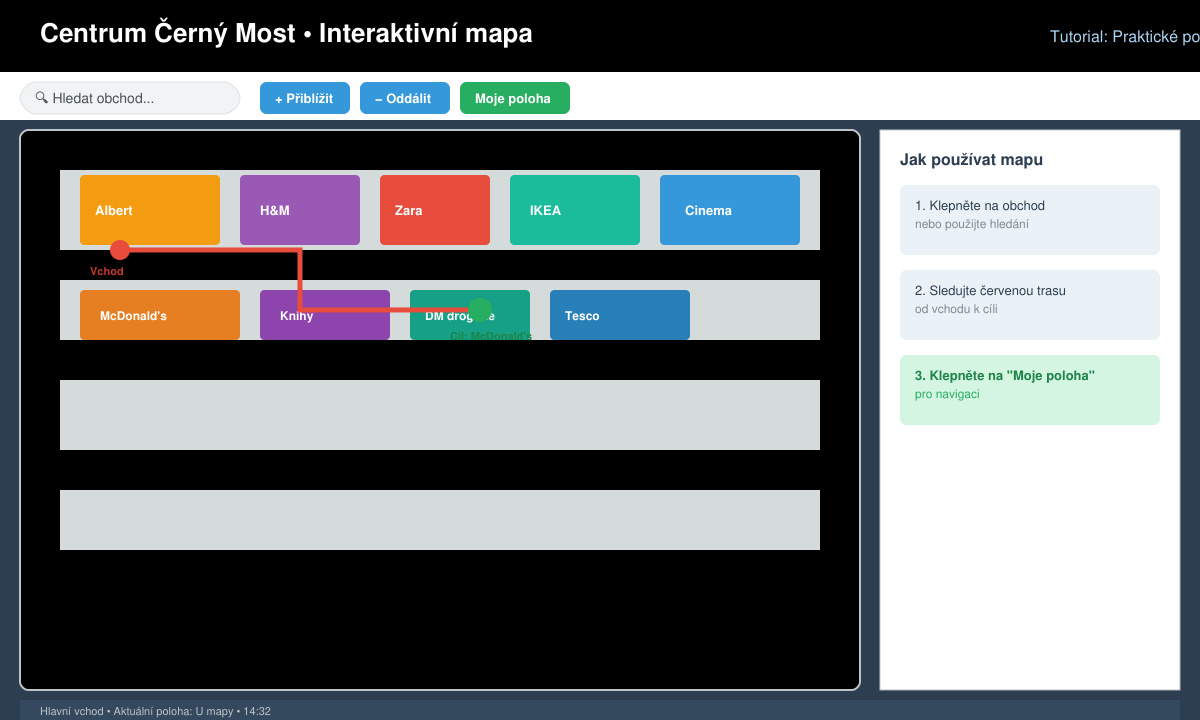Open tutorial step 2 Sledujte červenou trasu
Screen dimensions: 1200x720
tap(1030, 305)
